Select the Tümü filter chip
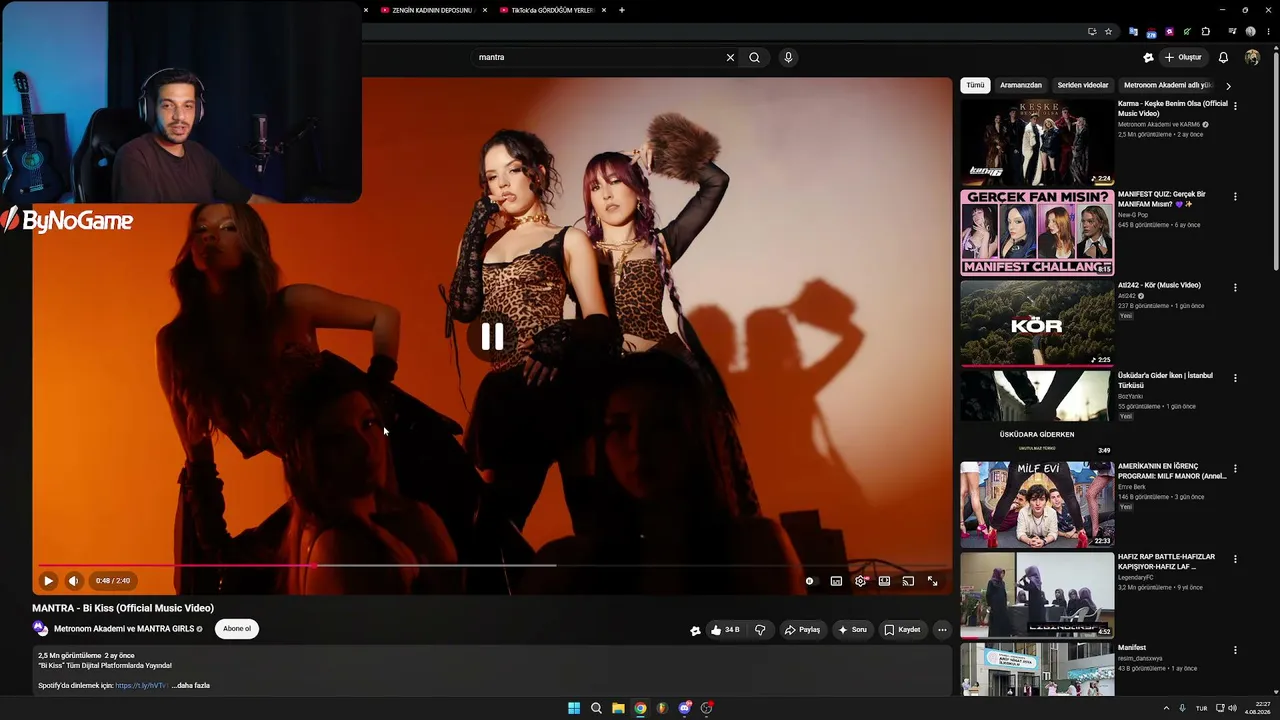 [975, 86]
